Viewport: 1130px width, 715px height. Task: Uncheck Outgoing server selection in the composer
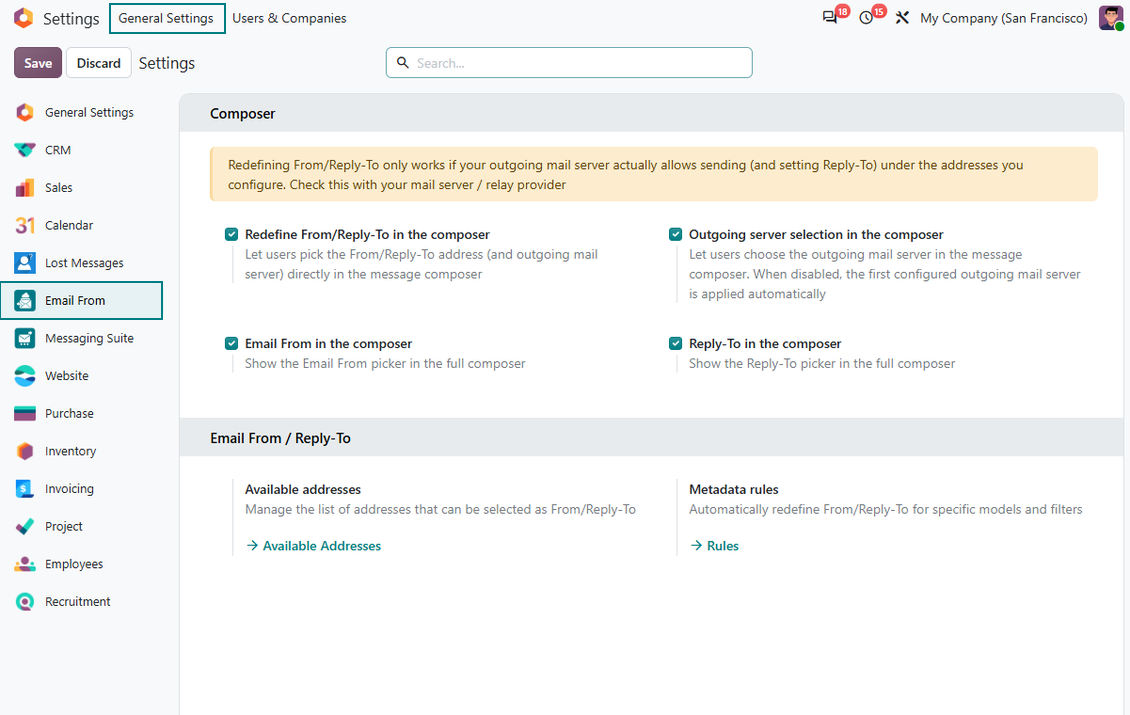[675, 234]
